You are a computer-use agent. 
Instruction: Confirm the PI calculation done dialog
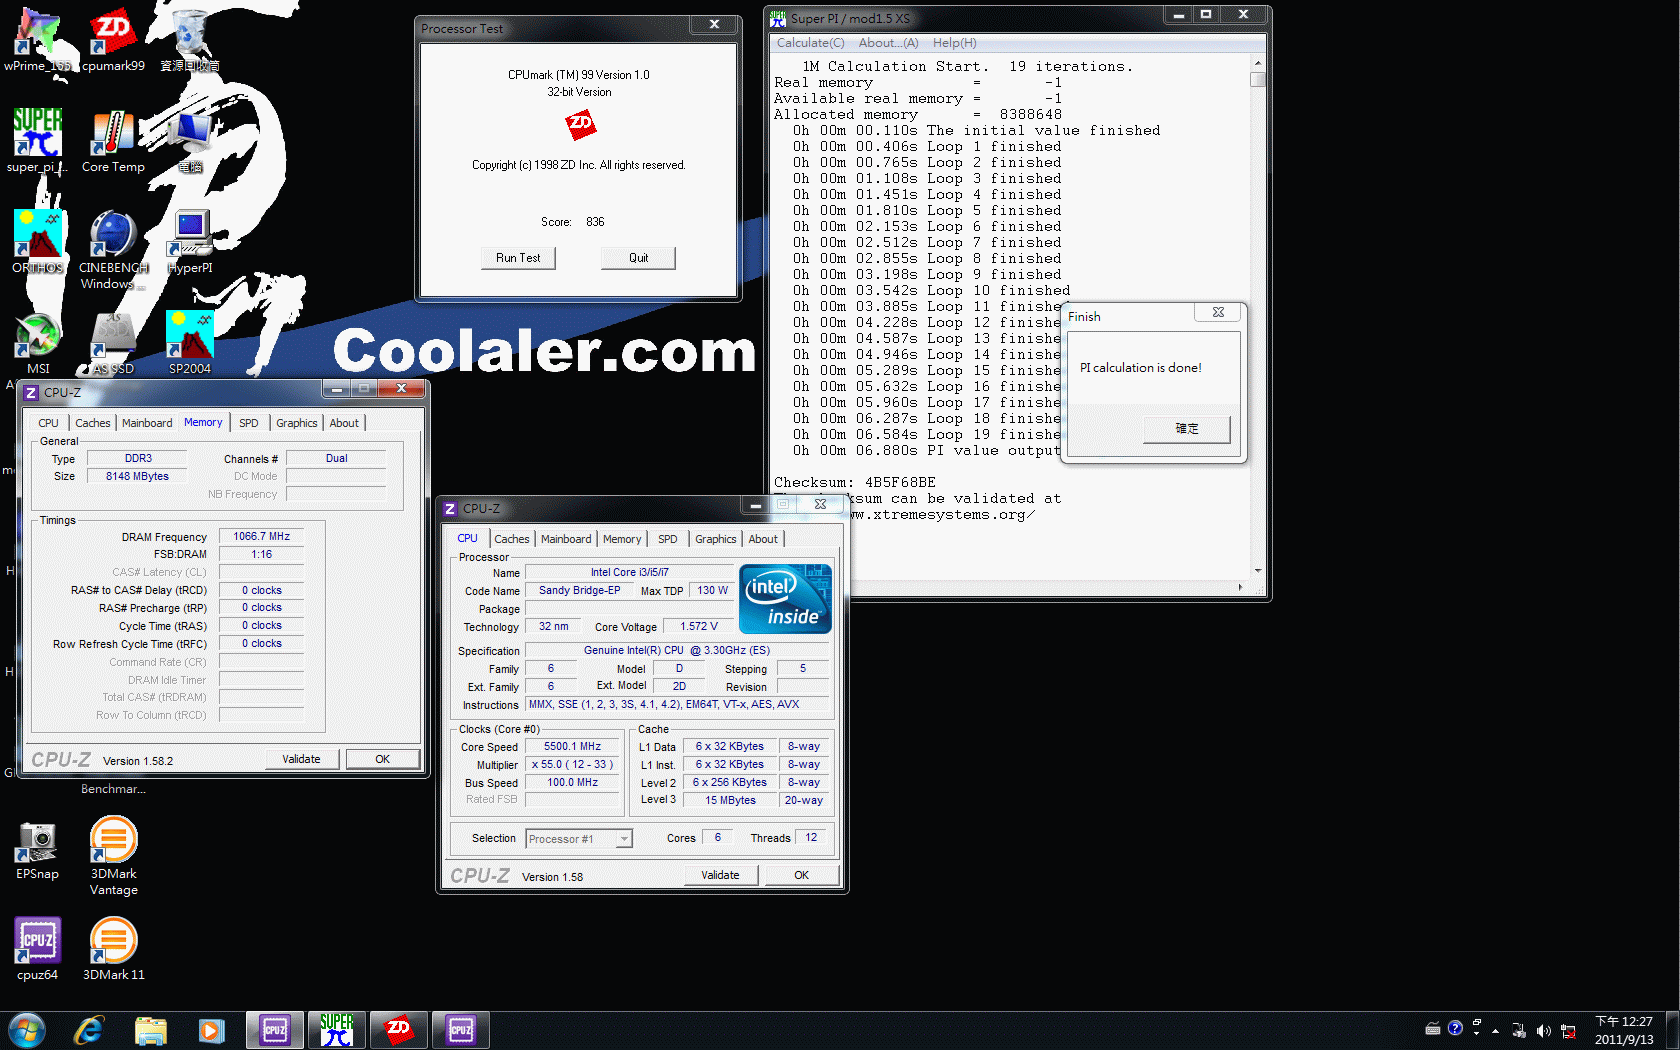1187,428
